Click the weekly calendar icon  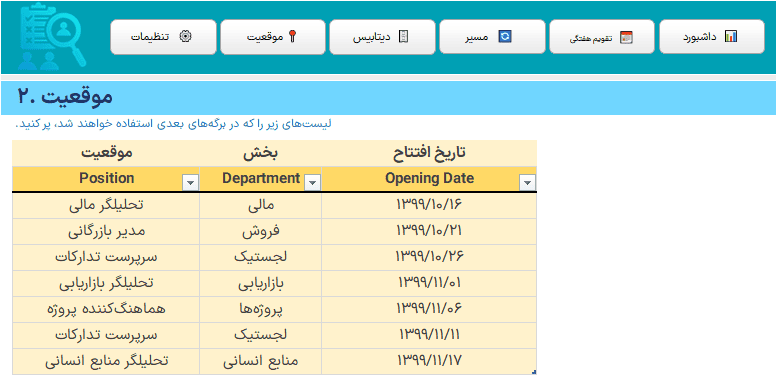click(627, 37)
